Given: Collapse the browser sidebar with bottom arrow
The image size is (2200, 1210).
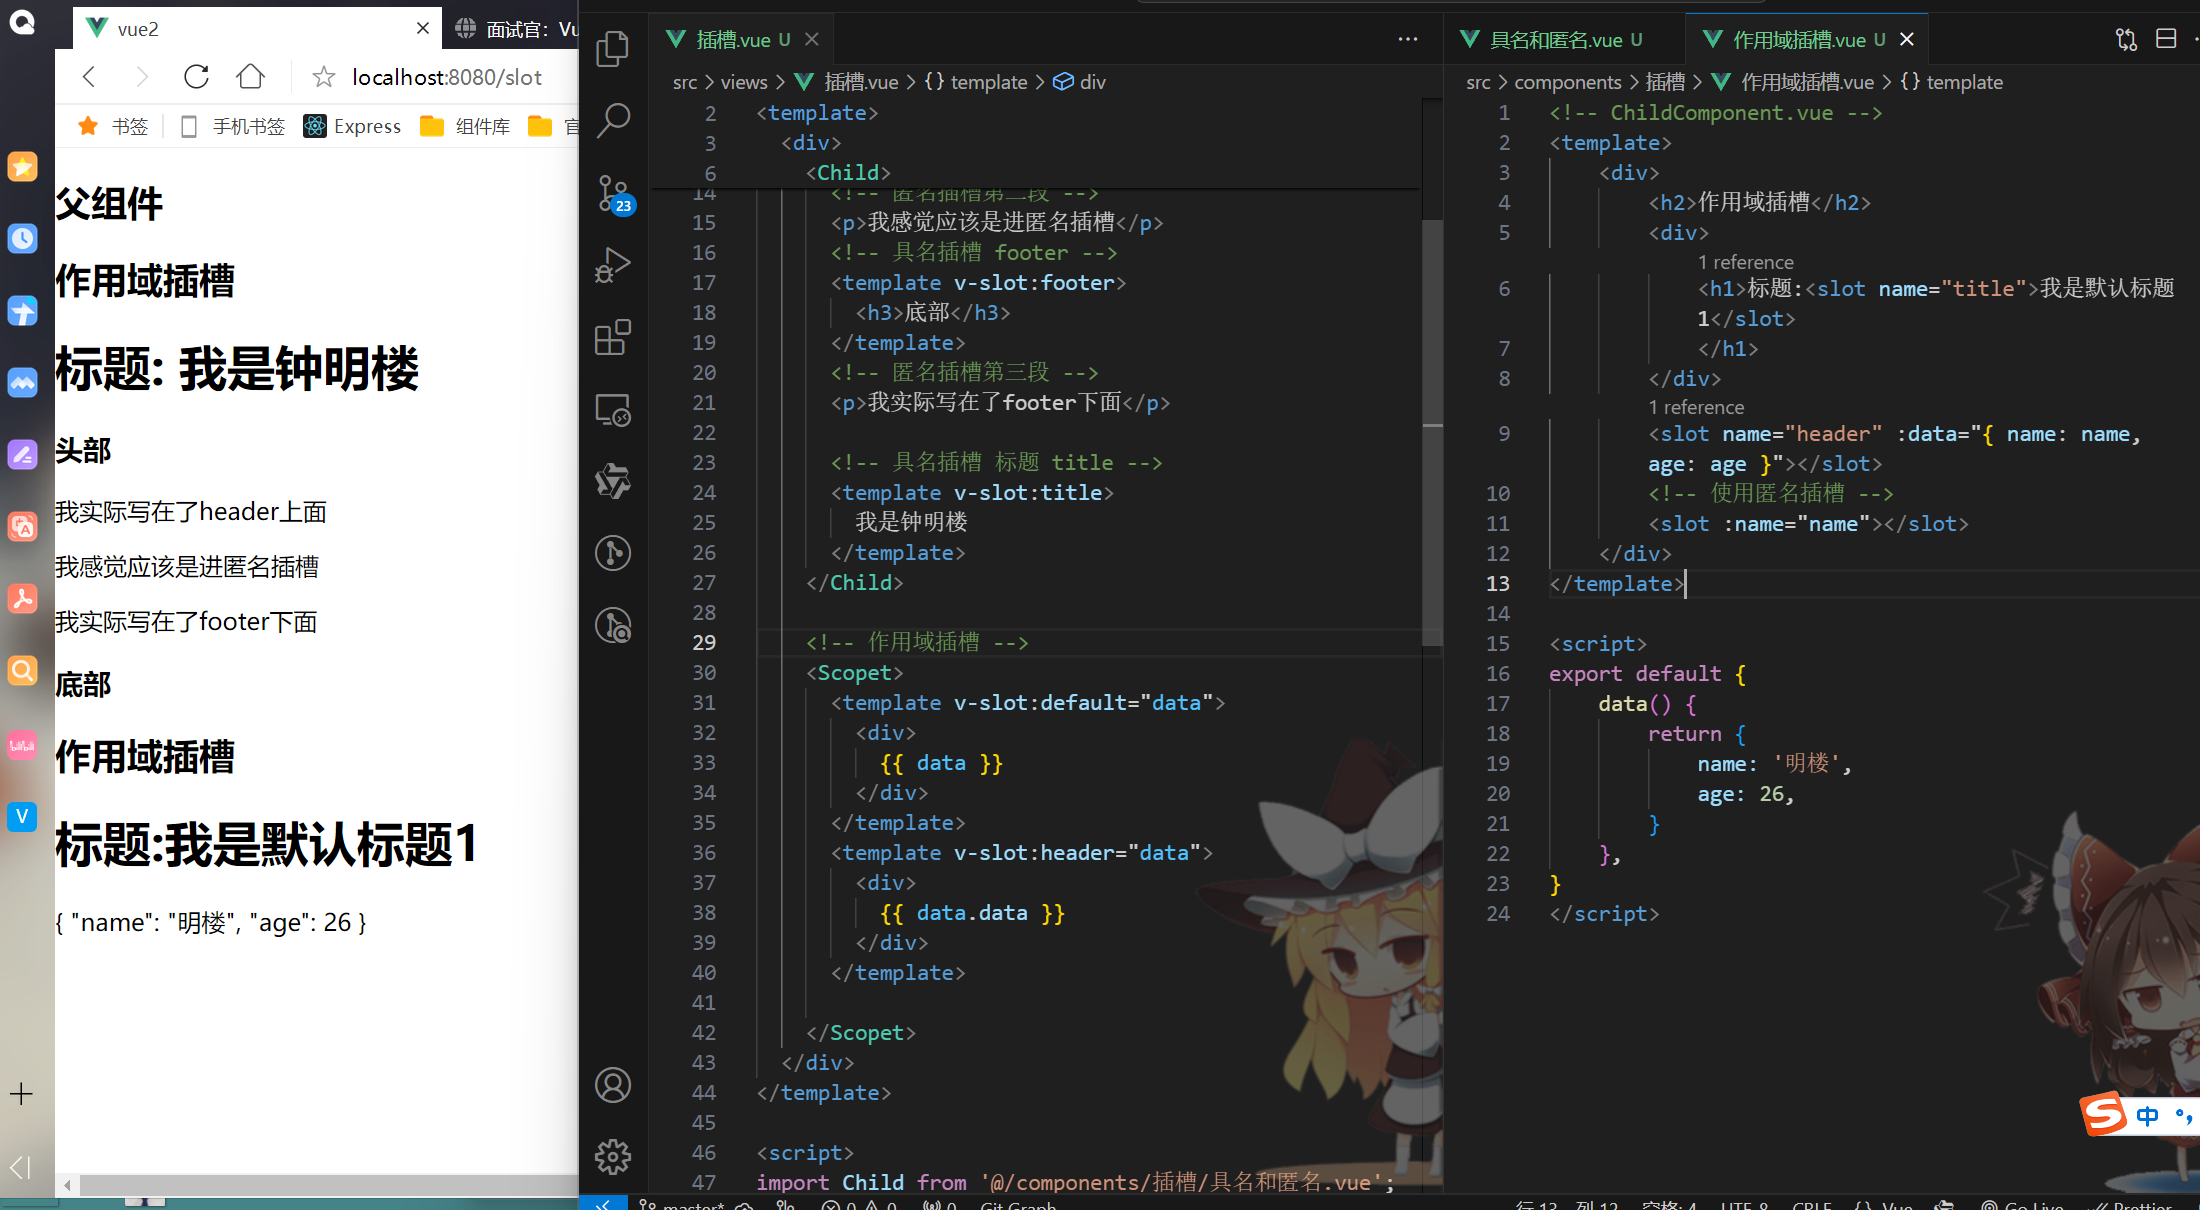Looking at the screenshot, I should (20, 1167).
